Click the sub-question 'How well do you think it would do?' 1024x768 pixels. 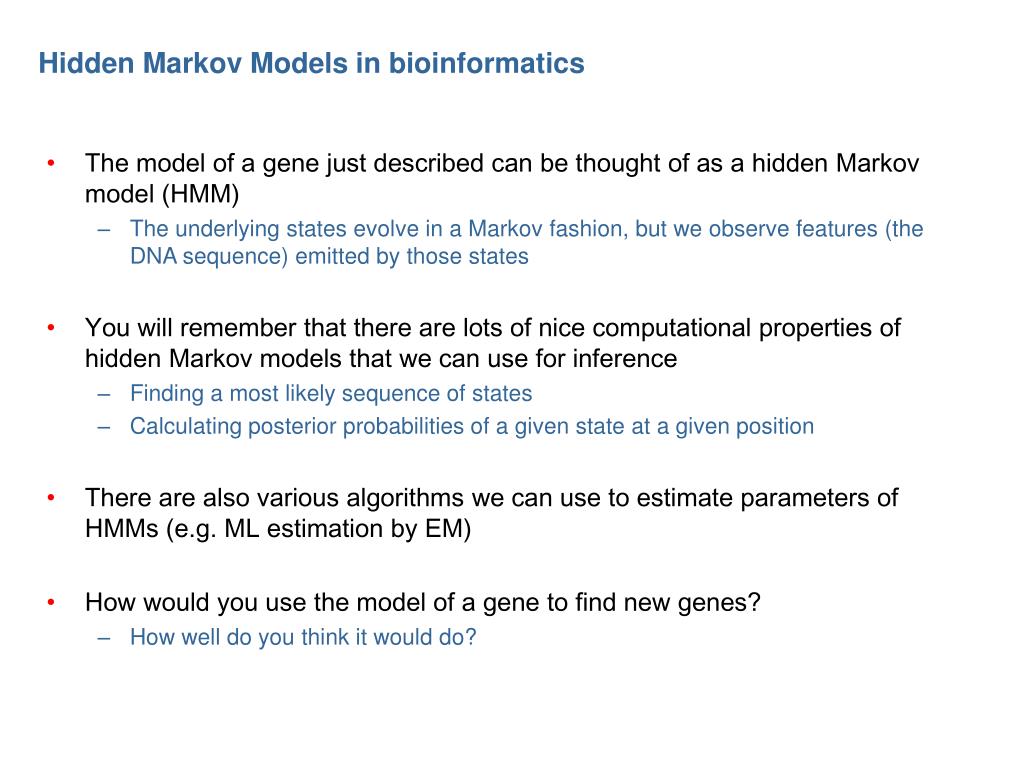coord(303,637)
